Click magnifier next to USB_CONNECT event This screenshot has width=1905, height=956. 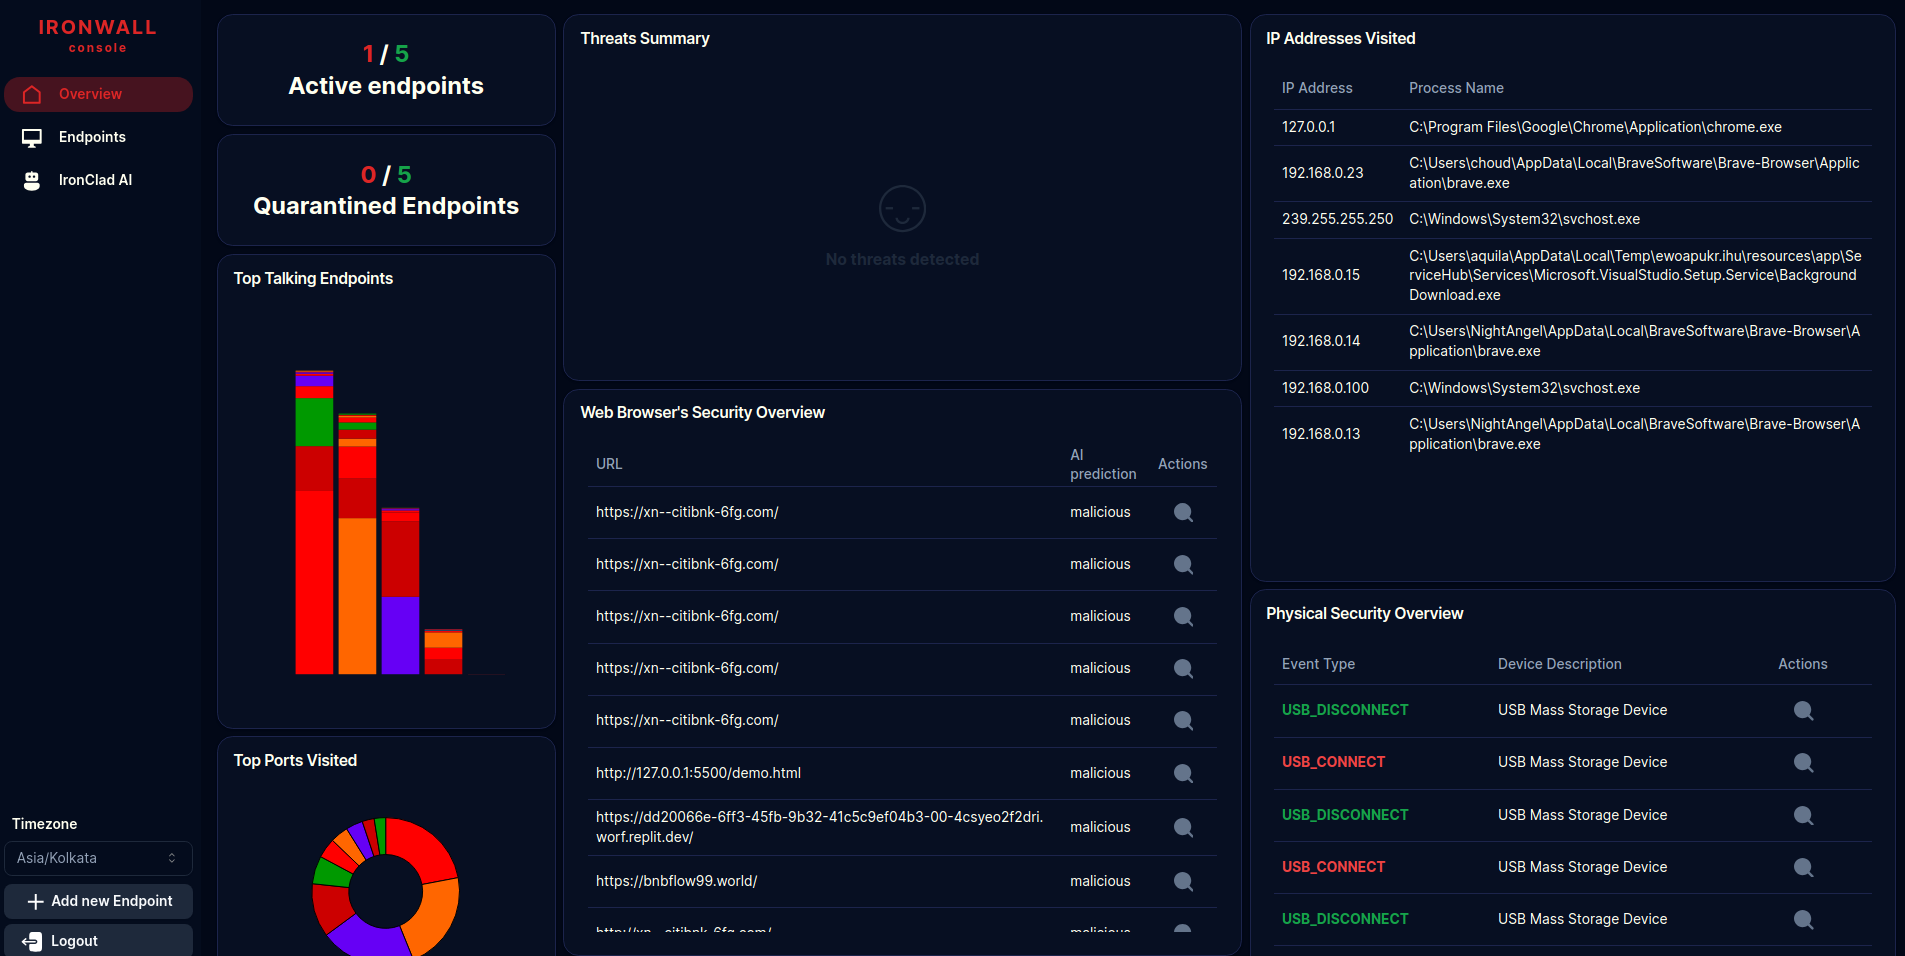tap(1803, 763)
